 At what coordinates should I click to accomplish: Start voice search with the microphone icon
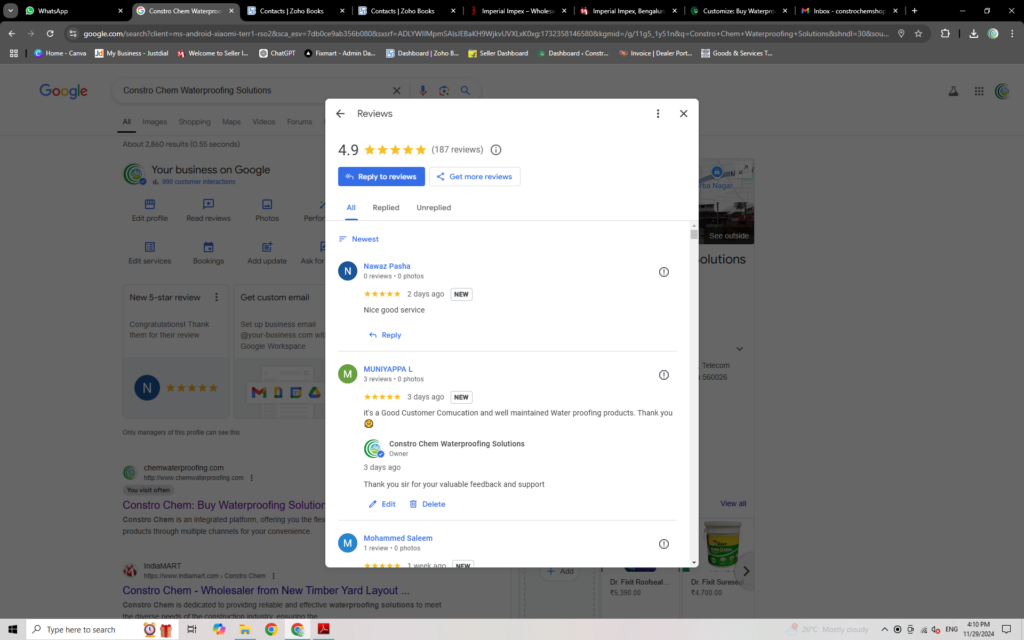(x=423, y=91)
